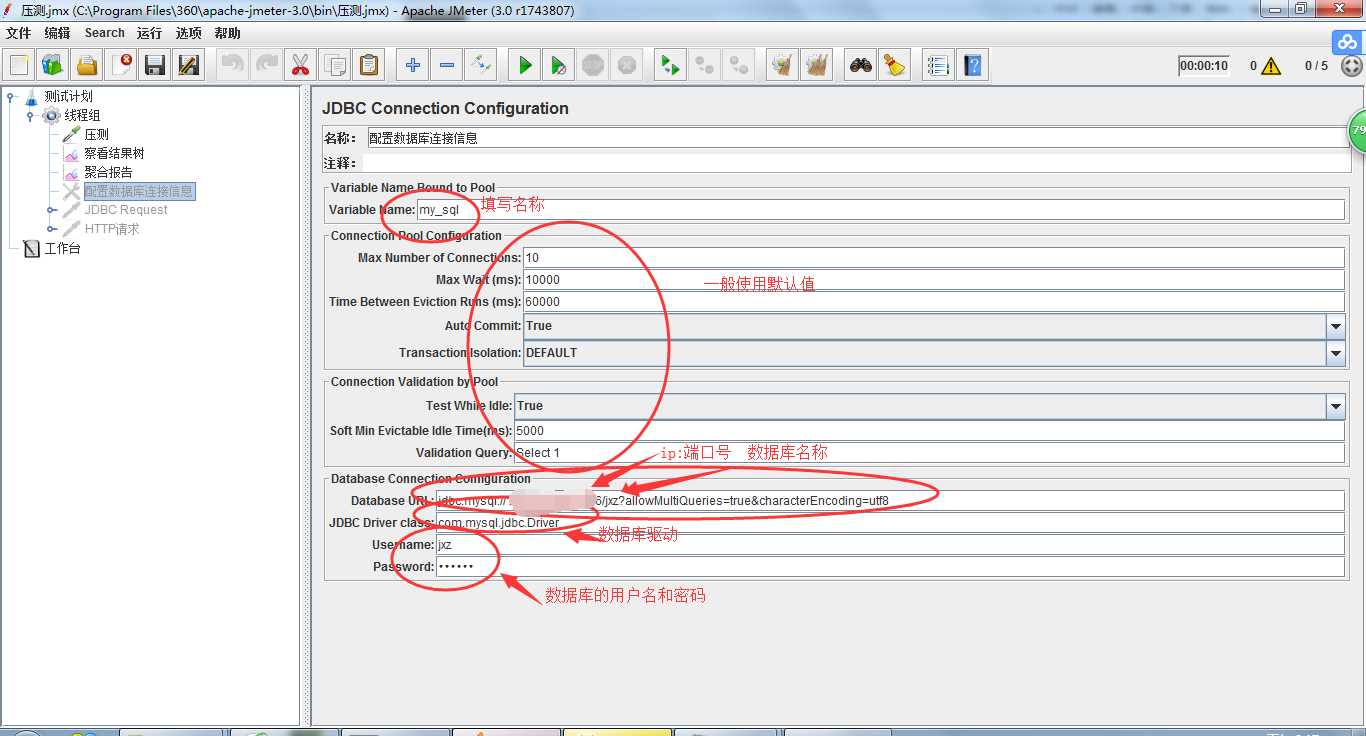Click the Open file folder icon

pos(87,66)
